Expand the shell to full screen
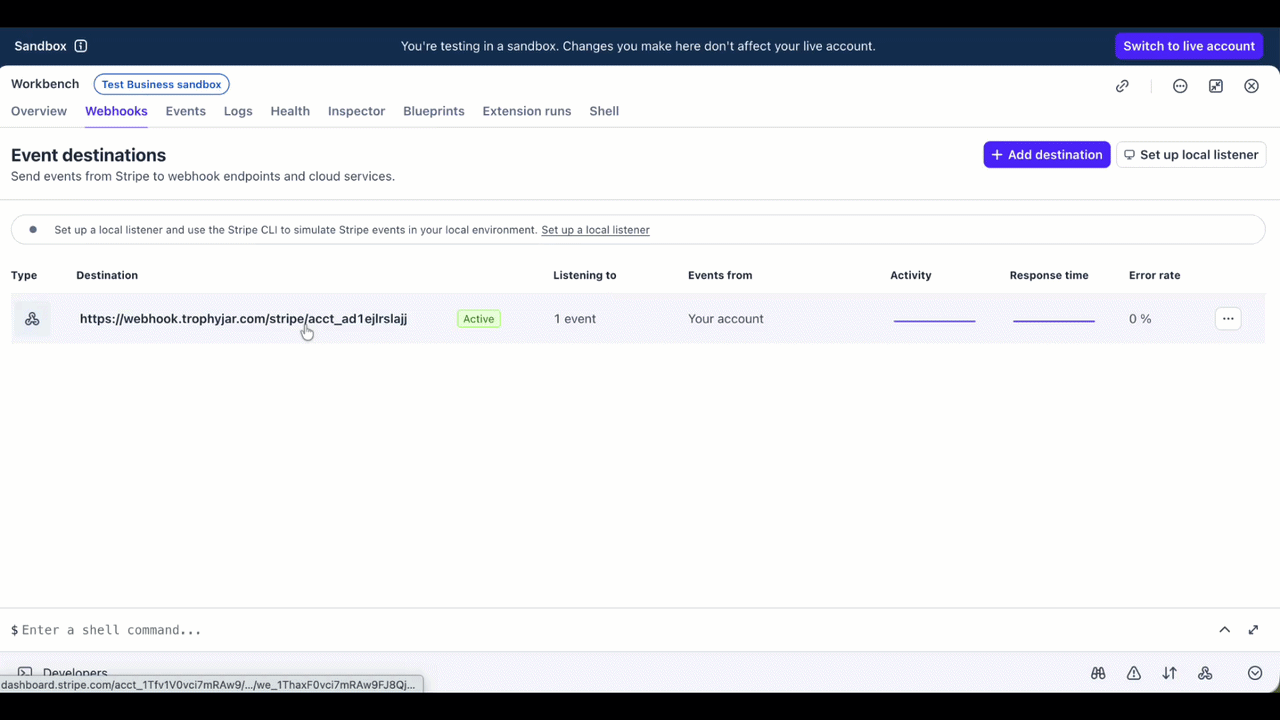This screenshot has height=720, width=1280. pos(1253,630)
